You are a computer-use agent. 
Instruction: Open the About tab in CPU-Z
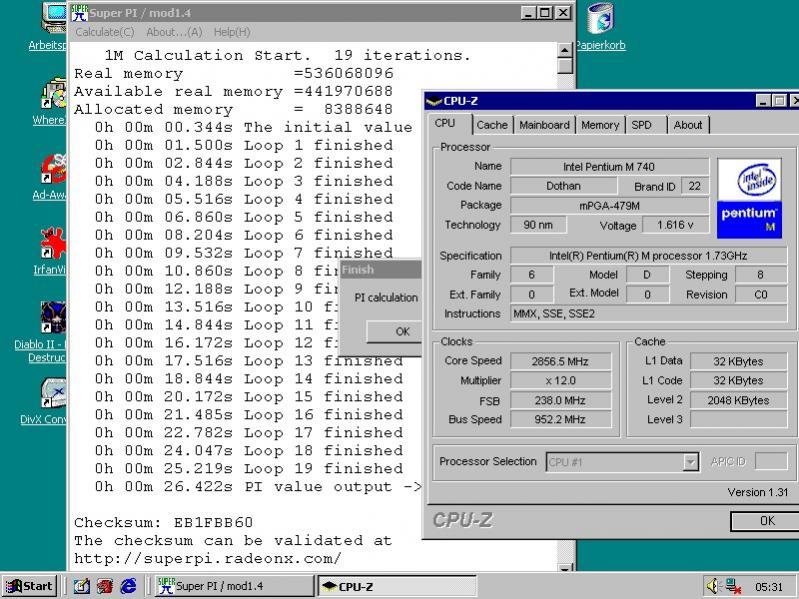pyautogui.click(x=687, y=125)
